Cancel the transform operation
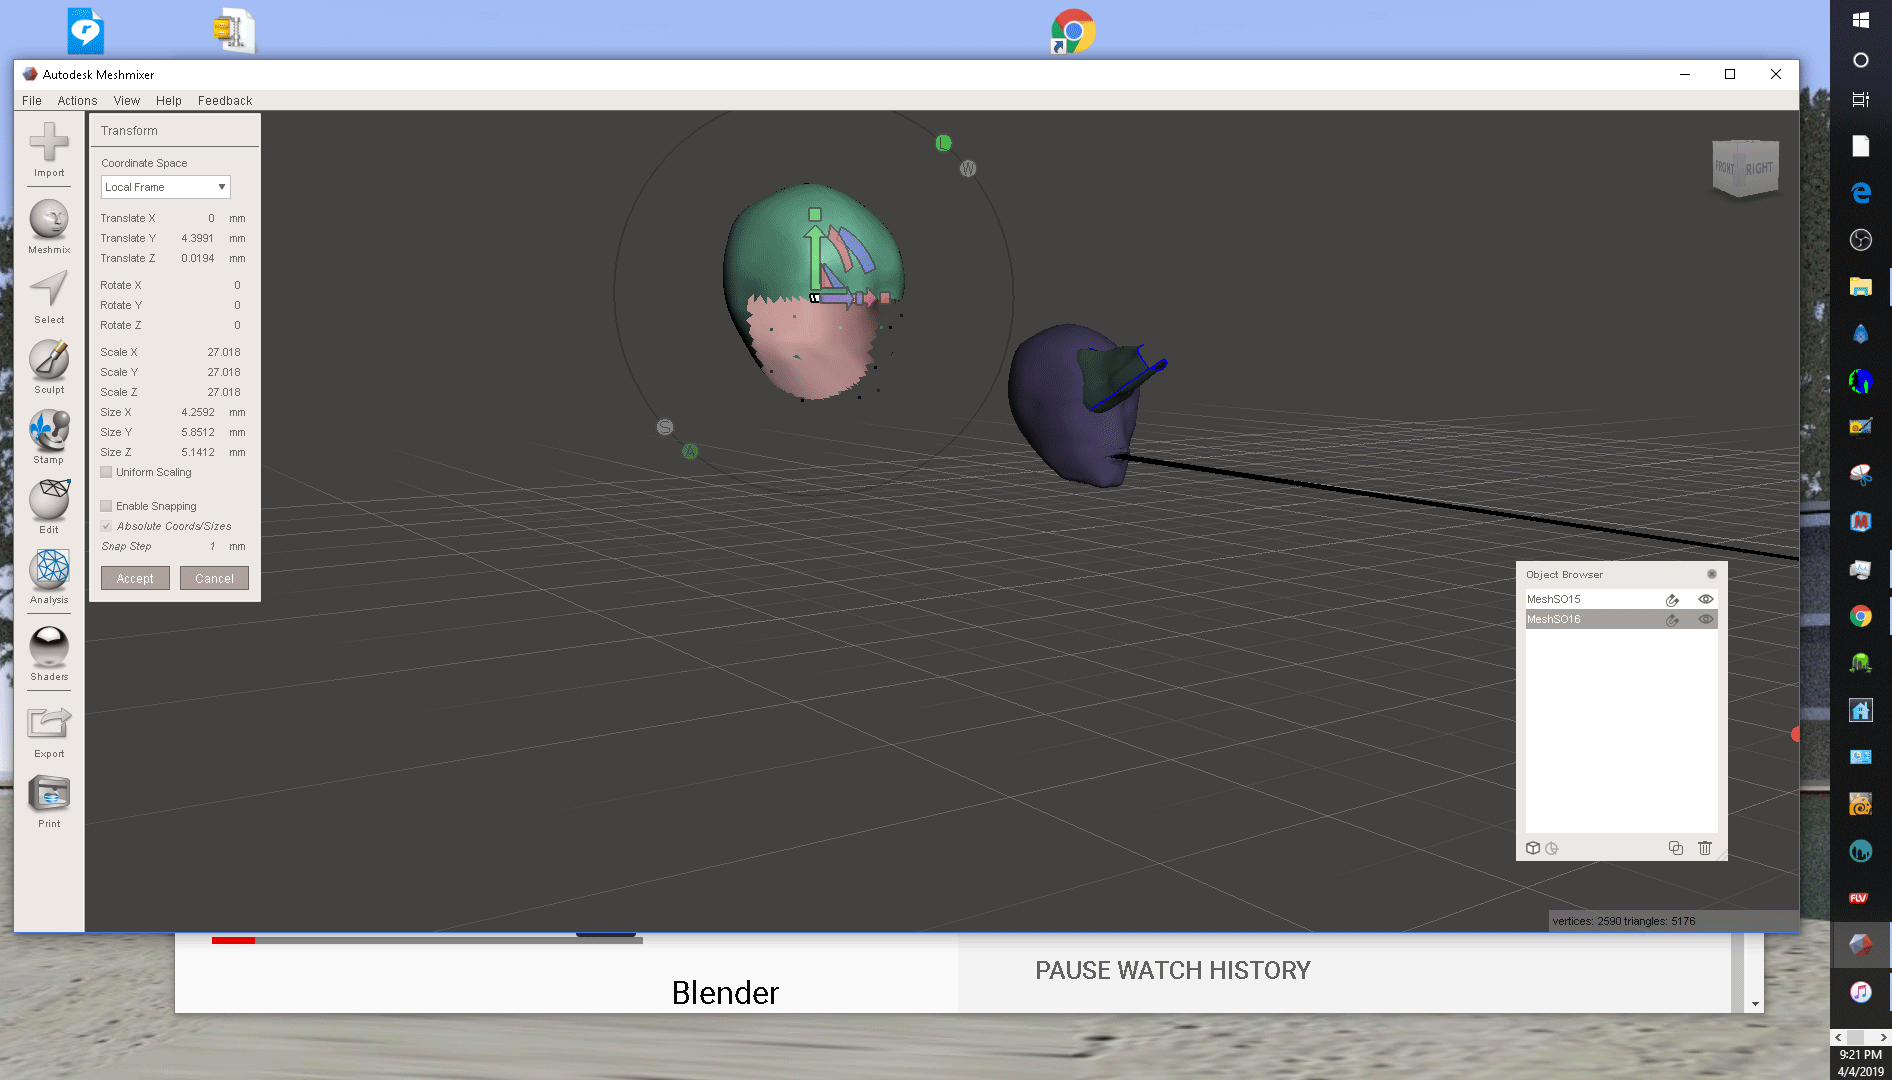Viewport: 1892px width, 1080px height. (214, 578)
